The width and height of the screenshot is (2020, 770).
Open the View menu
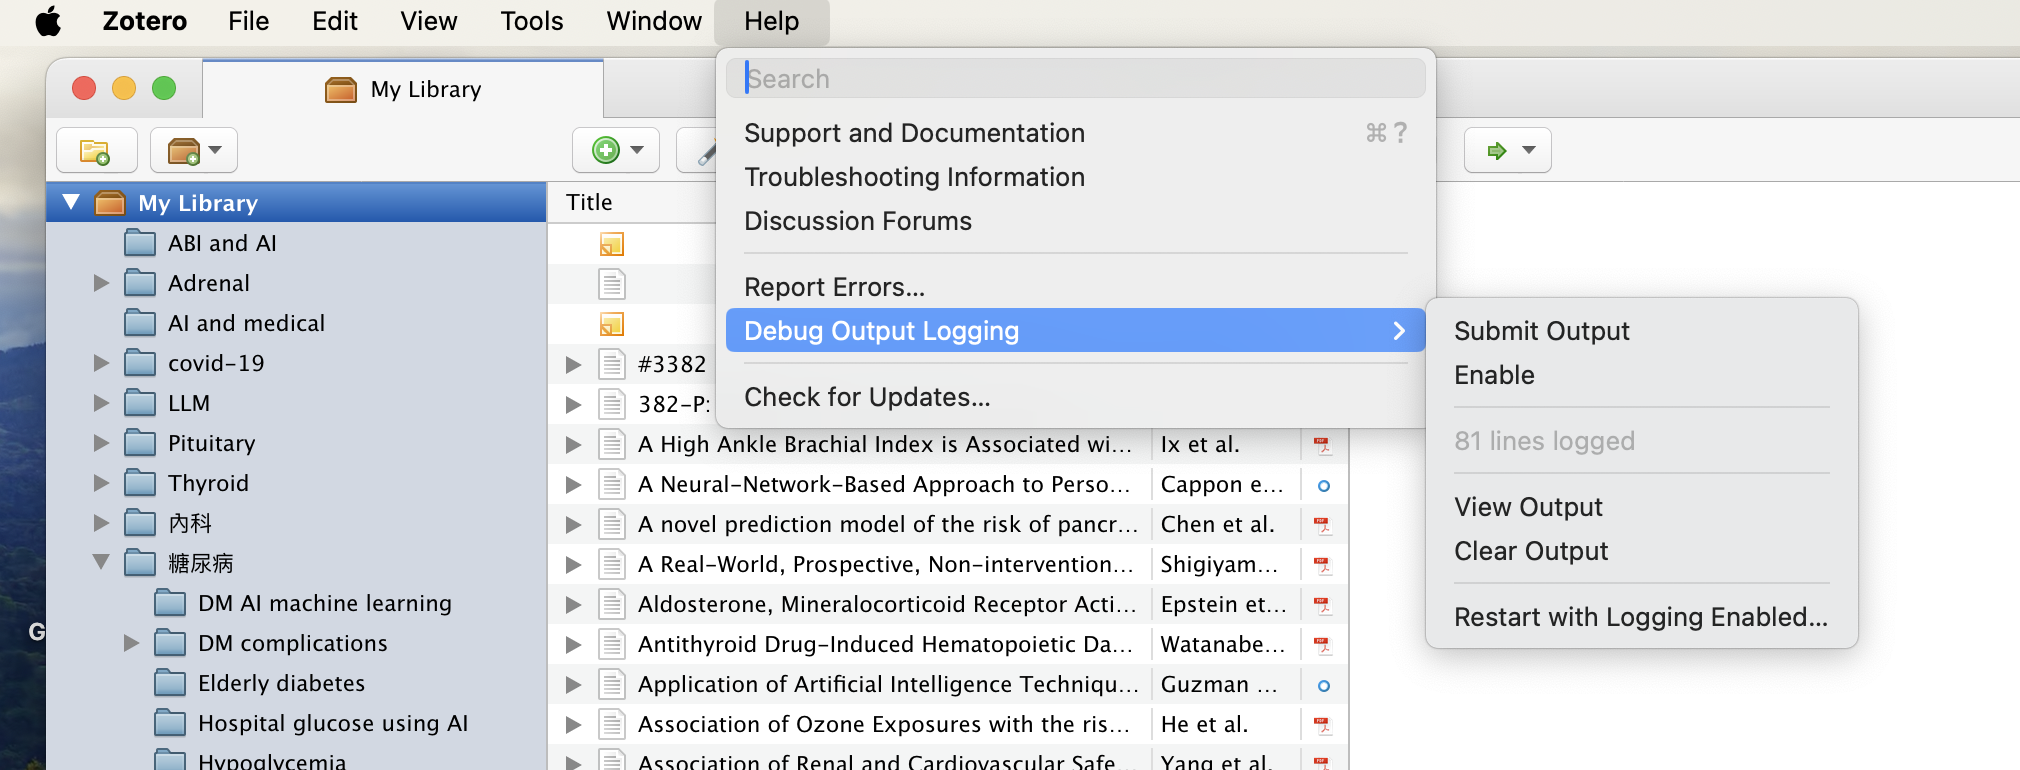point(428,21)
